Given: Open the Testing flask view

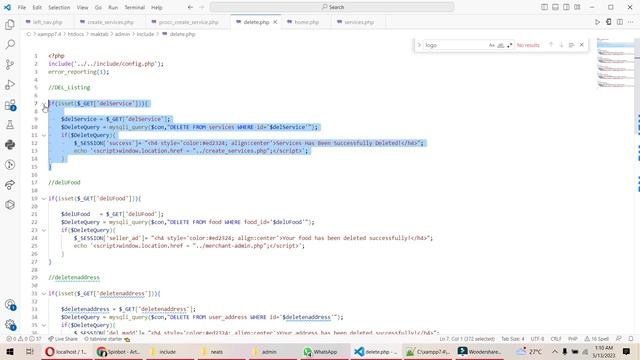Looking at the screenshot, I should [x=10, y=124].
